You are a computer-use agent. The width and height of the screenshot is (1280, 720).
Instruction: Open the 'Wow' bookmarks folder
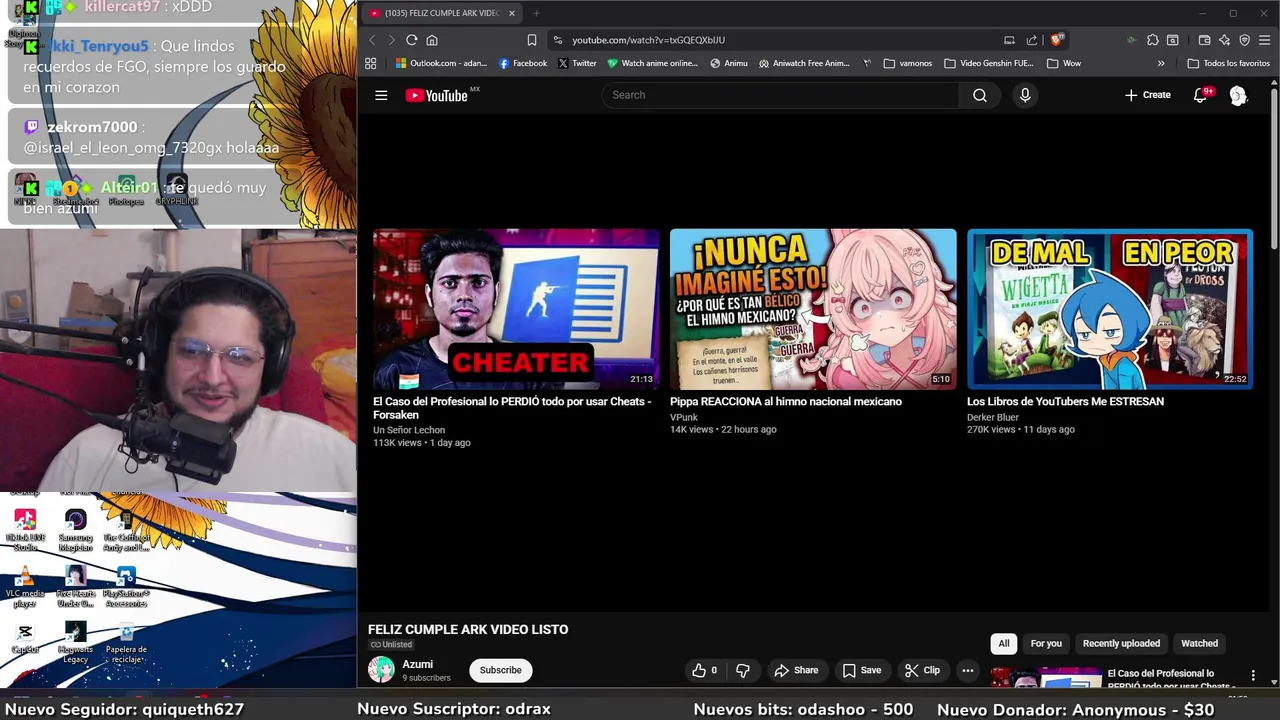coord(1064,63)
